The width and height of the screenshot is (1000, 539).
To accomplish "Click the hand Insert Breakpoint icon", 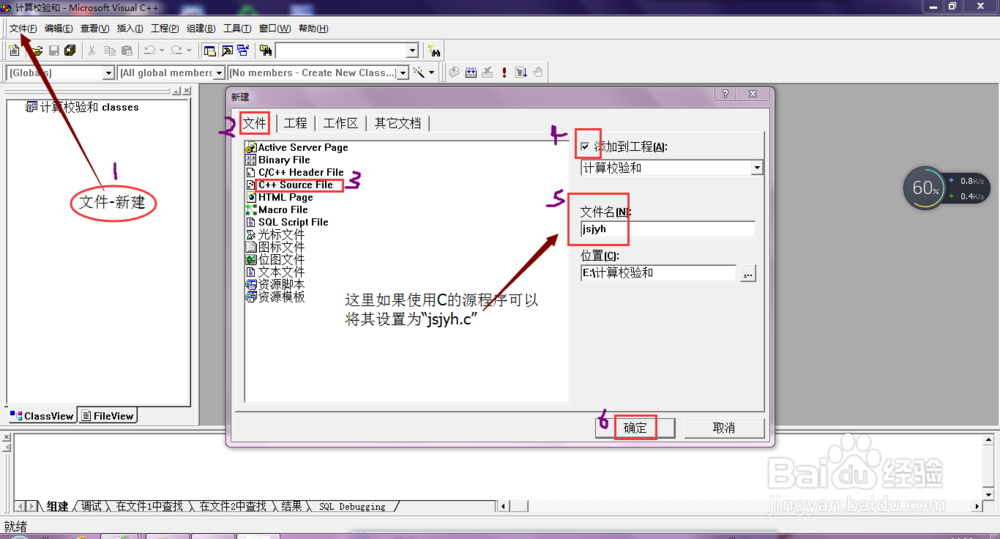I will (x=538, y=72).
